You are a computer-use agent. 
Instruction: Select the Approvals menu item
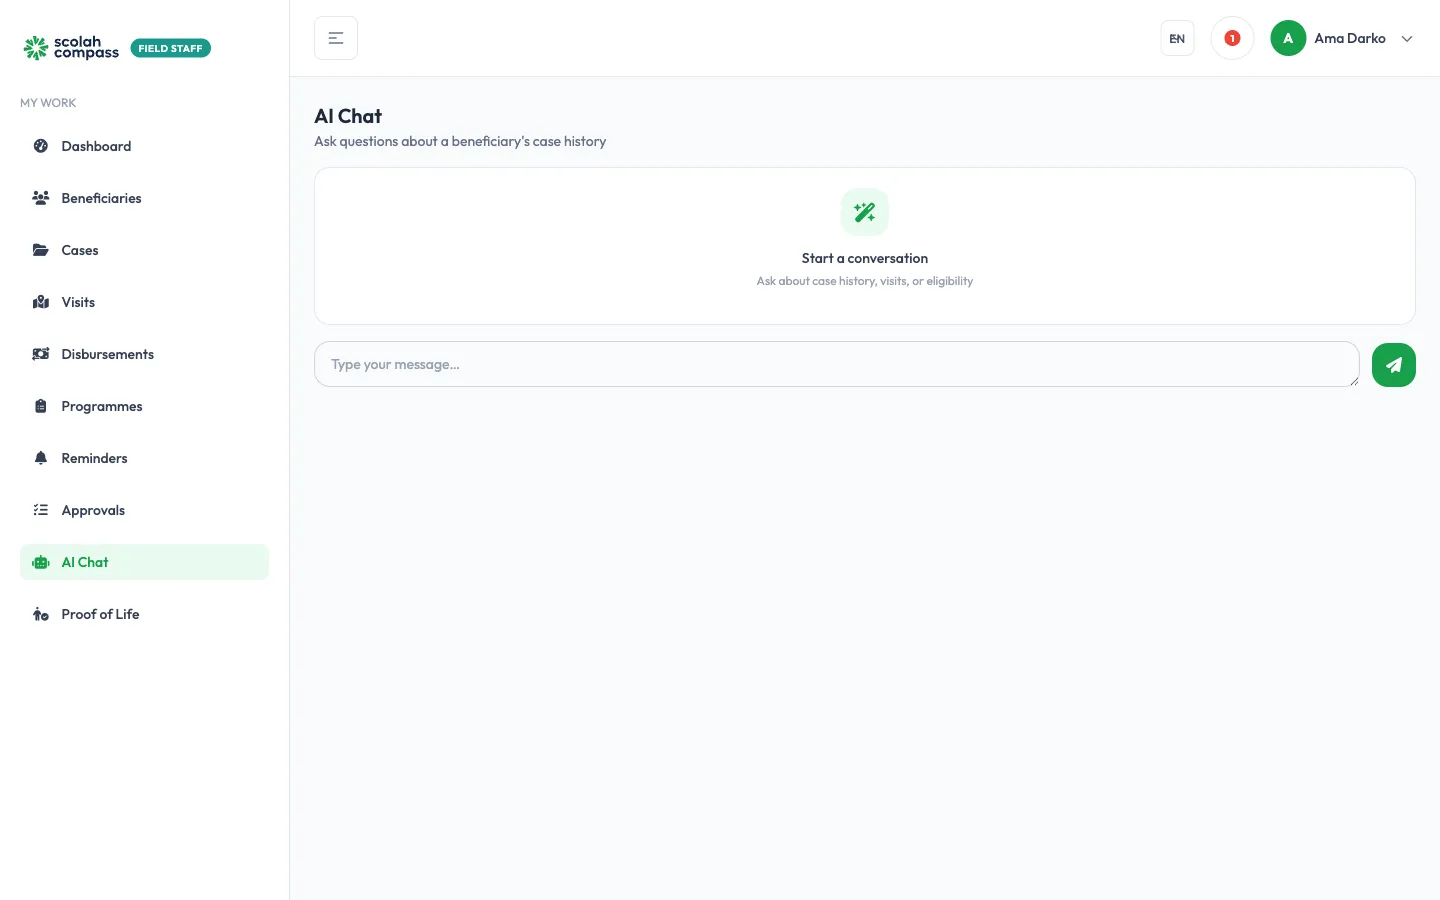click(144, 510)
